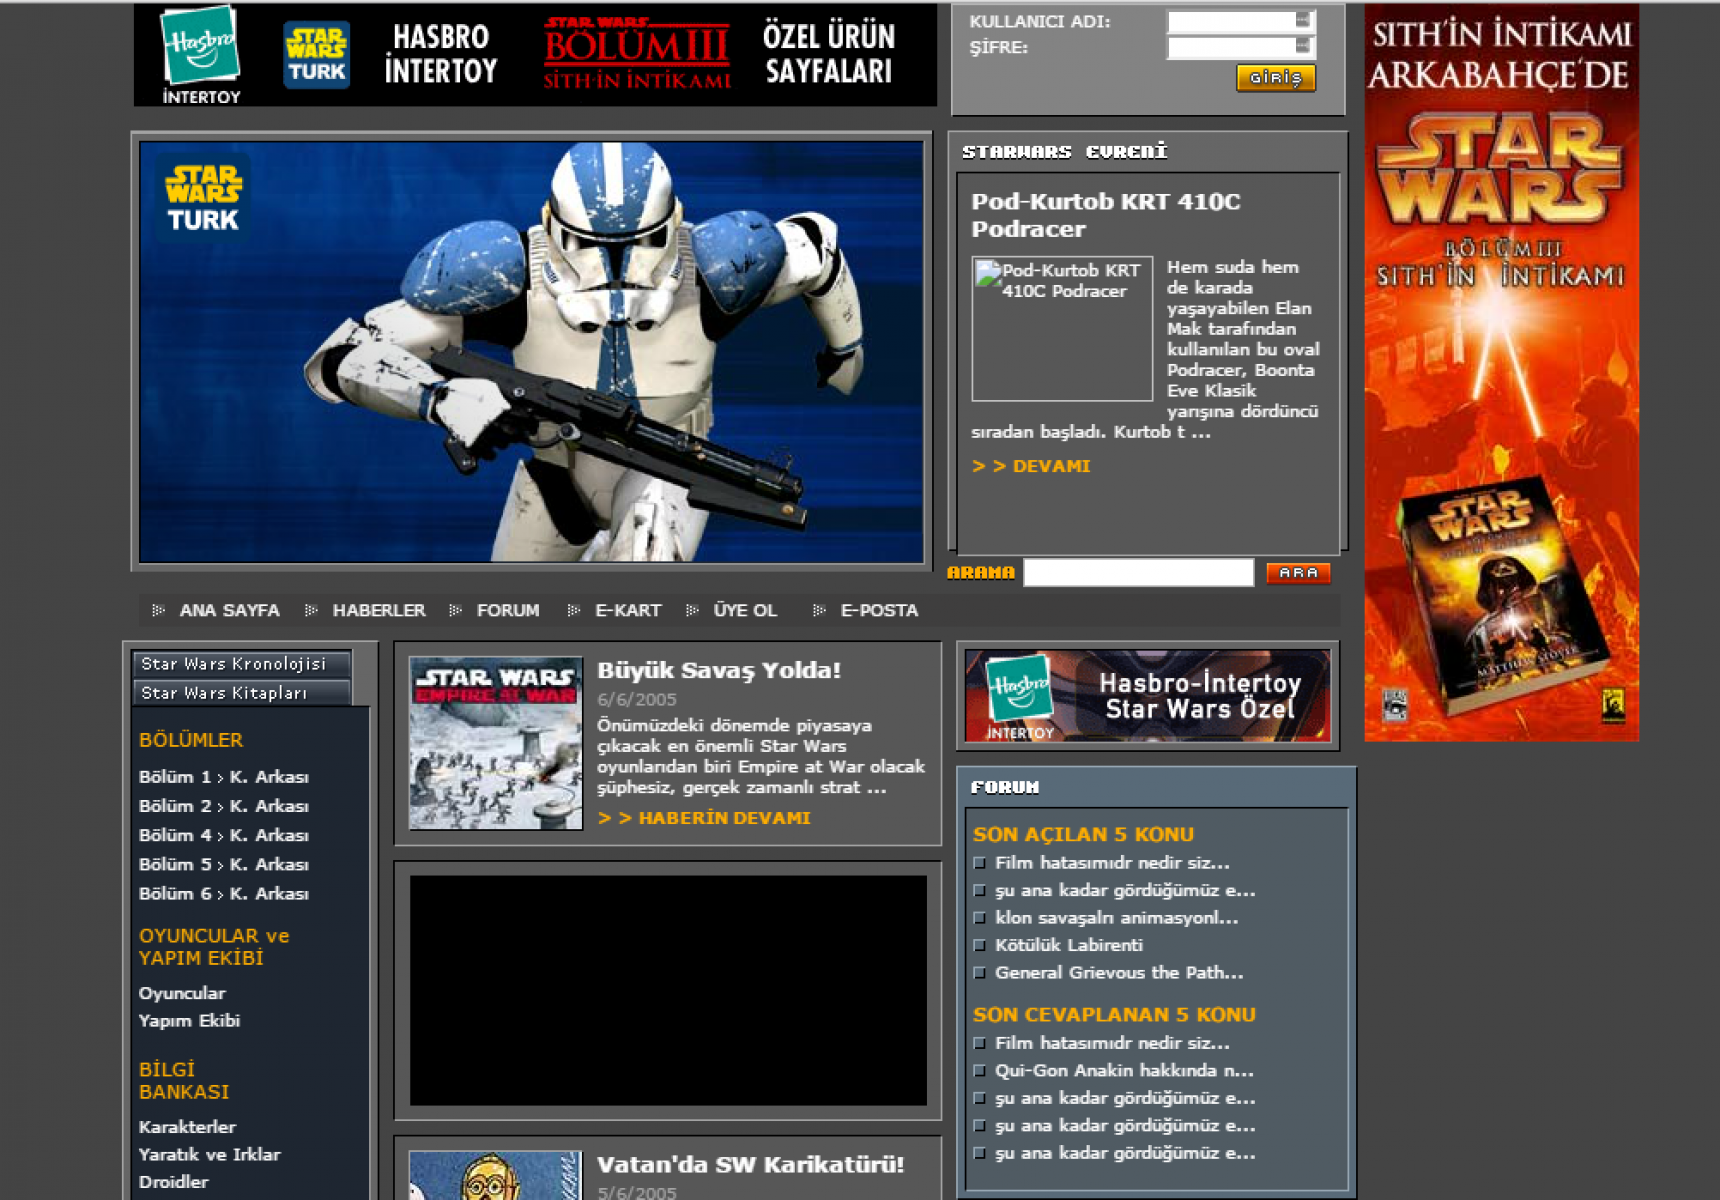
Task: Click the Pod-Kurtob KRT 410C Podracer image
Action: 1062,329
